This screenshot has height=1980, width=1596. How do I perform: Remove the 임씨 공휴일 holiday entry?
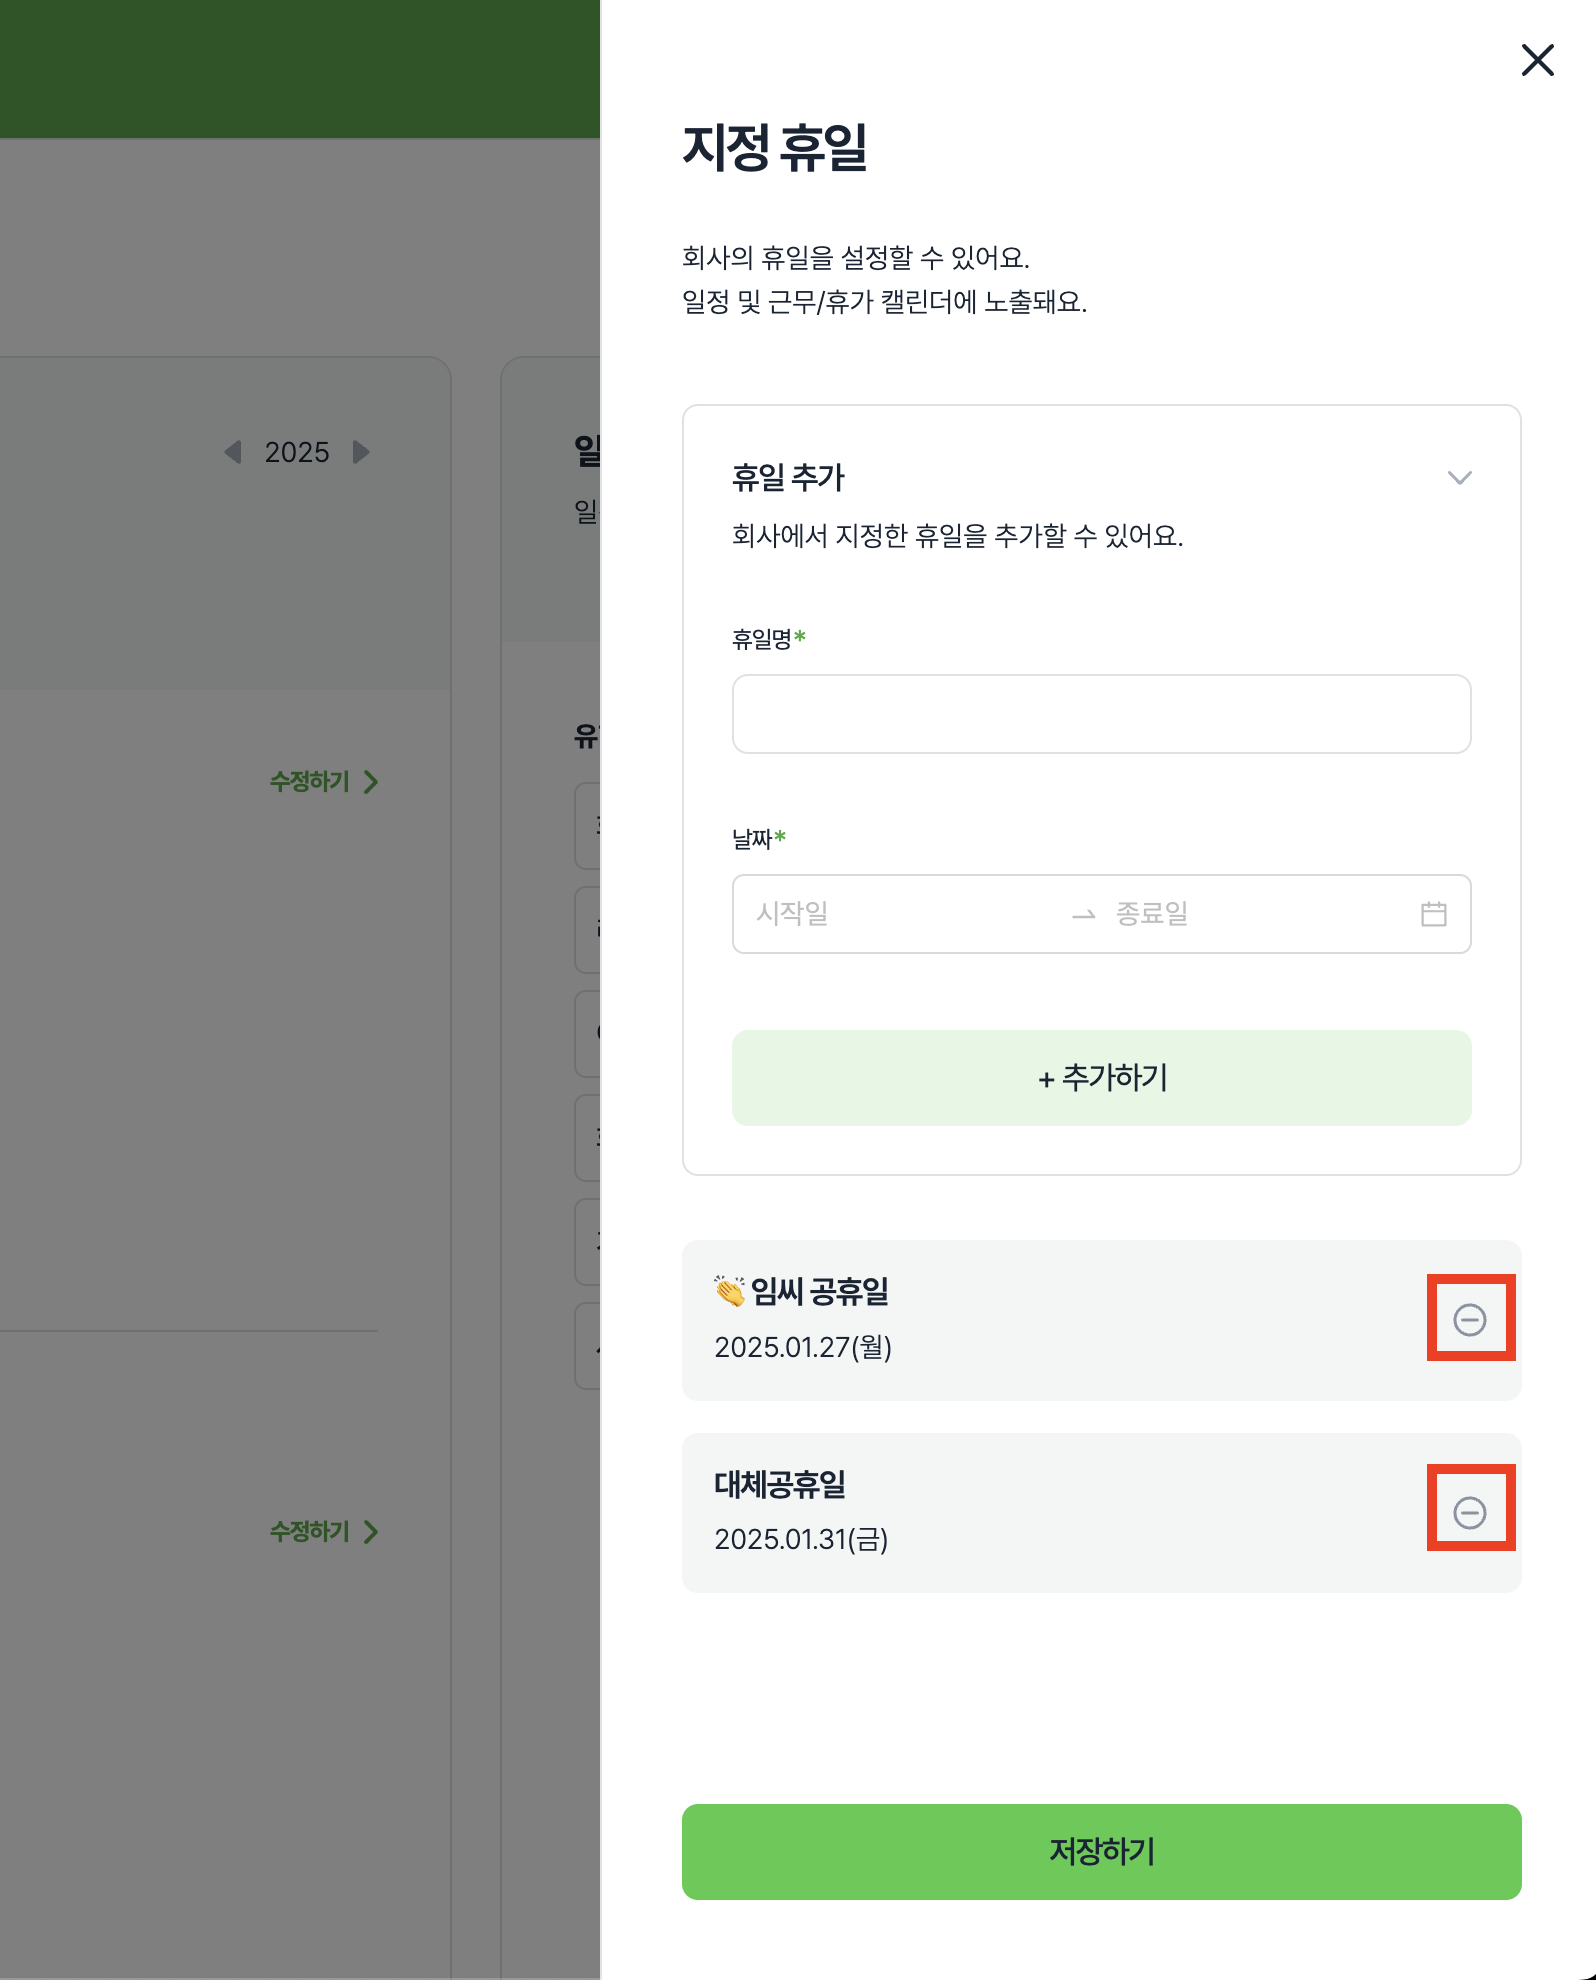click(1469, 1320)
